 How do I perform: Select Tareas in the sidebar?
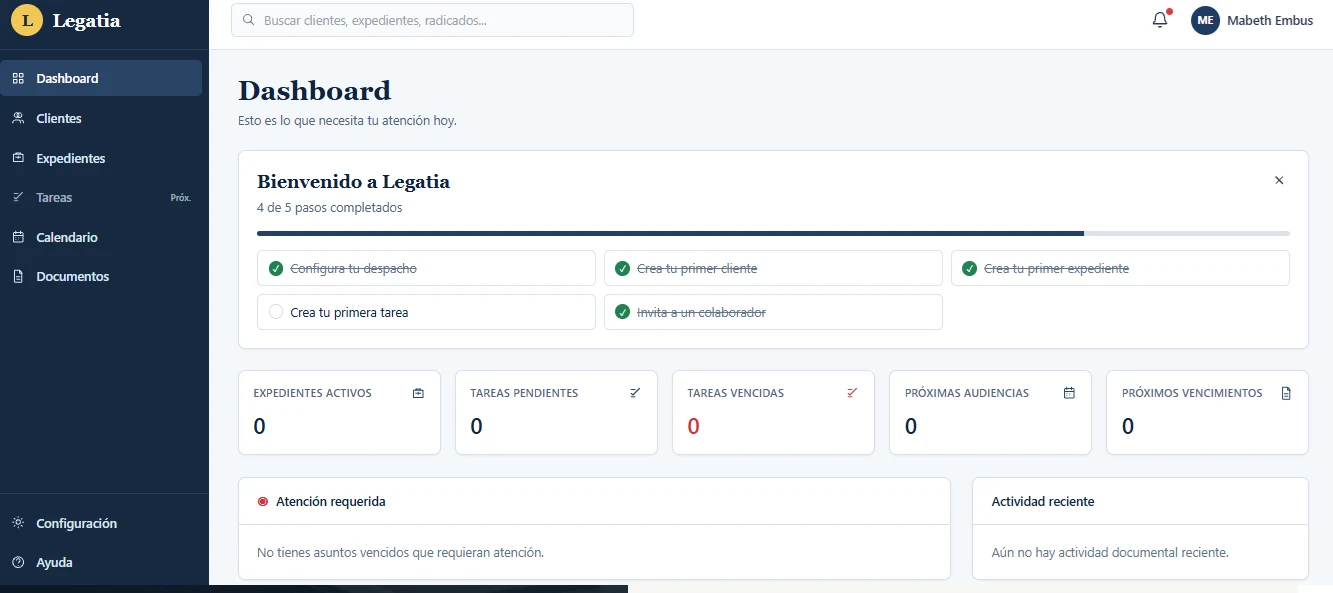tap(101, 197)
